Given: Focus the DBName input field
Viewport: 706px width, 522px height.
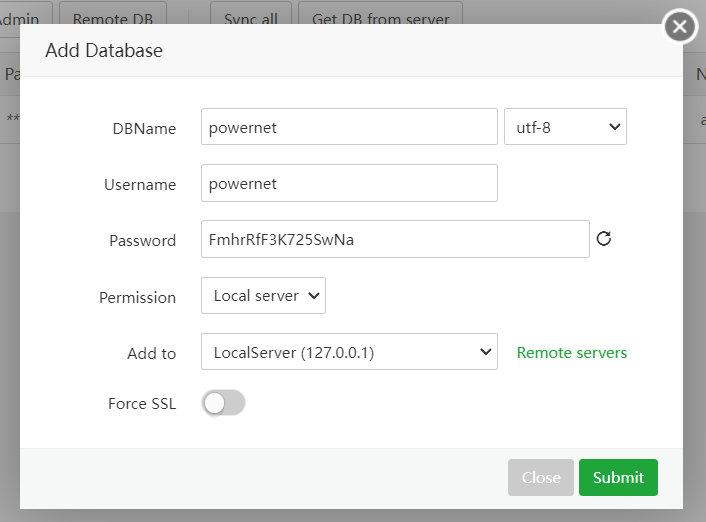Looking at the screenshot, I should point(349,128).
